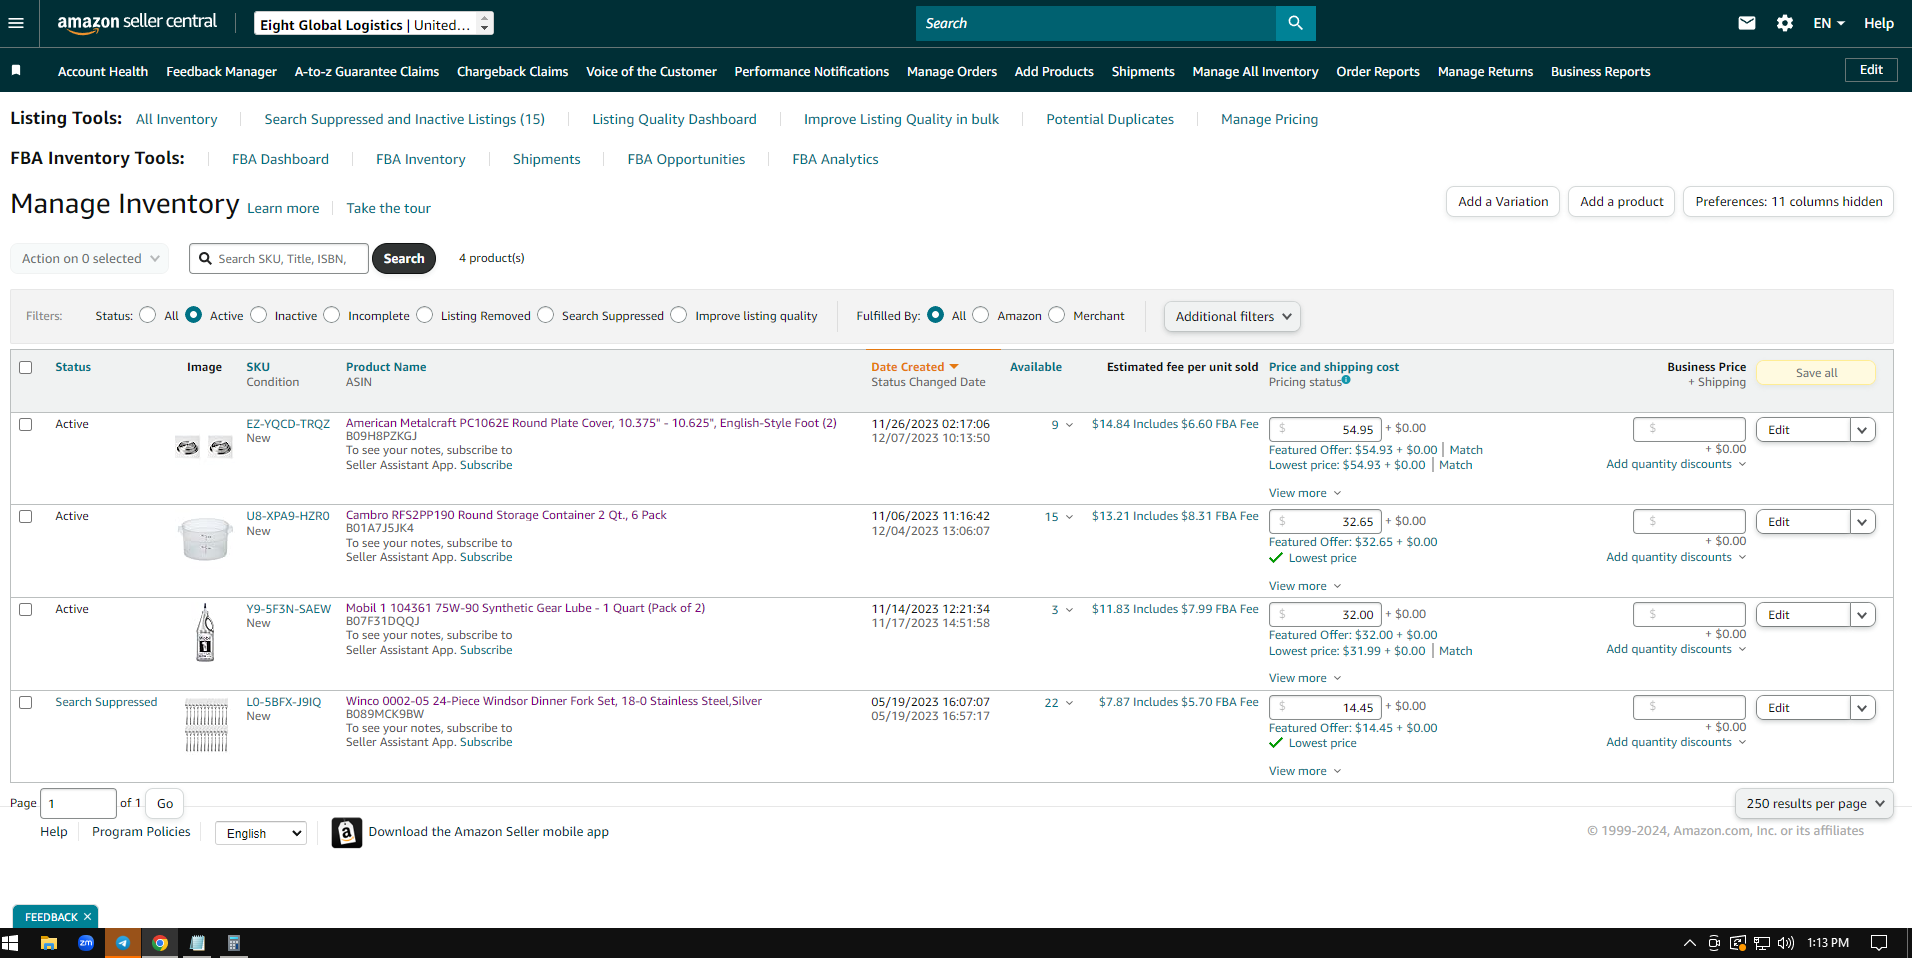Click the search magnifier button in header
Image resolution: width=1912 pixels, height=958 pixels.
(x=1295, y=23)
